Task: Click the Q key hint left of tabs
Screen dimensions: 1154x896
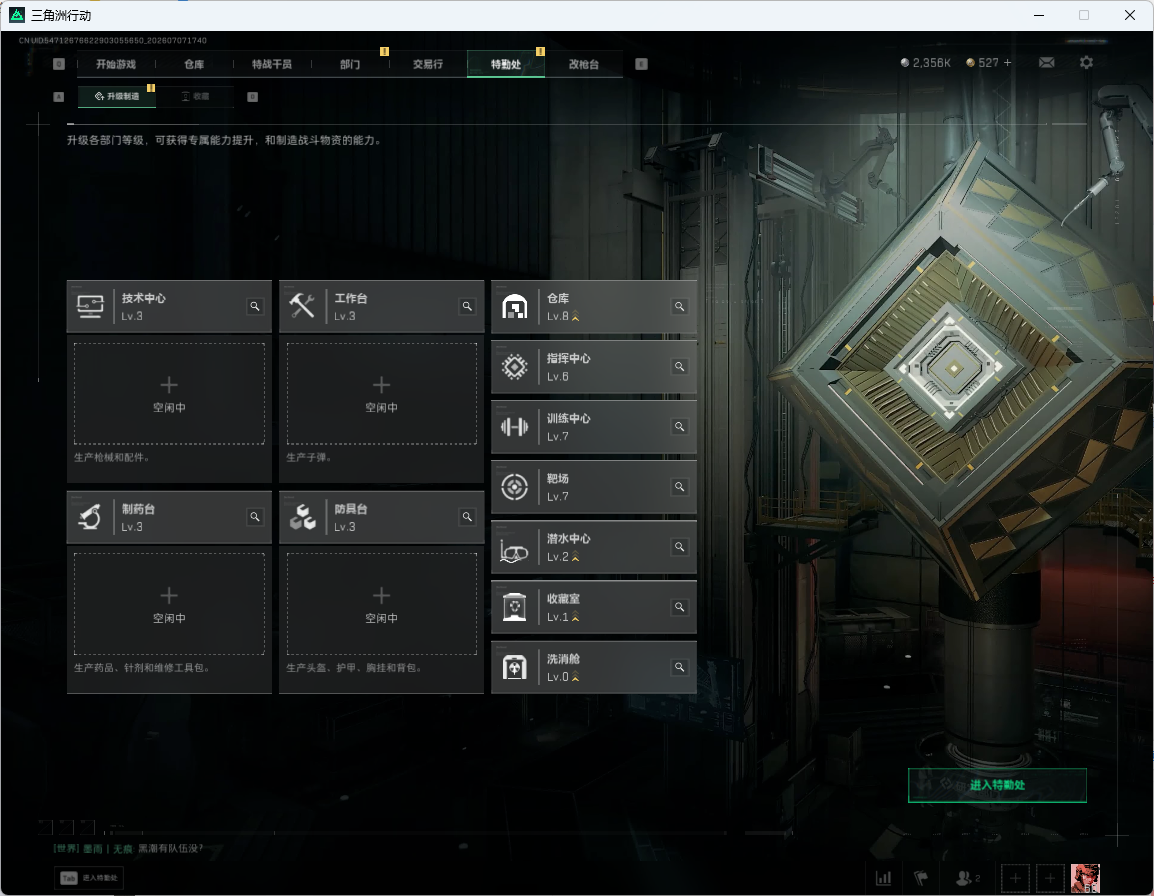Action: click(x=59, y=64)
